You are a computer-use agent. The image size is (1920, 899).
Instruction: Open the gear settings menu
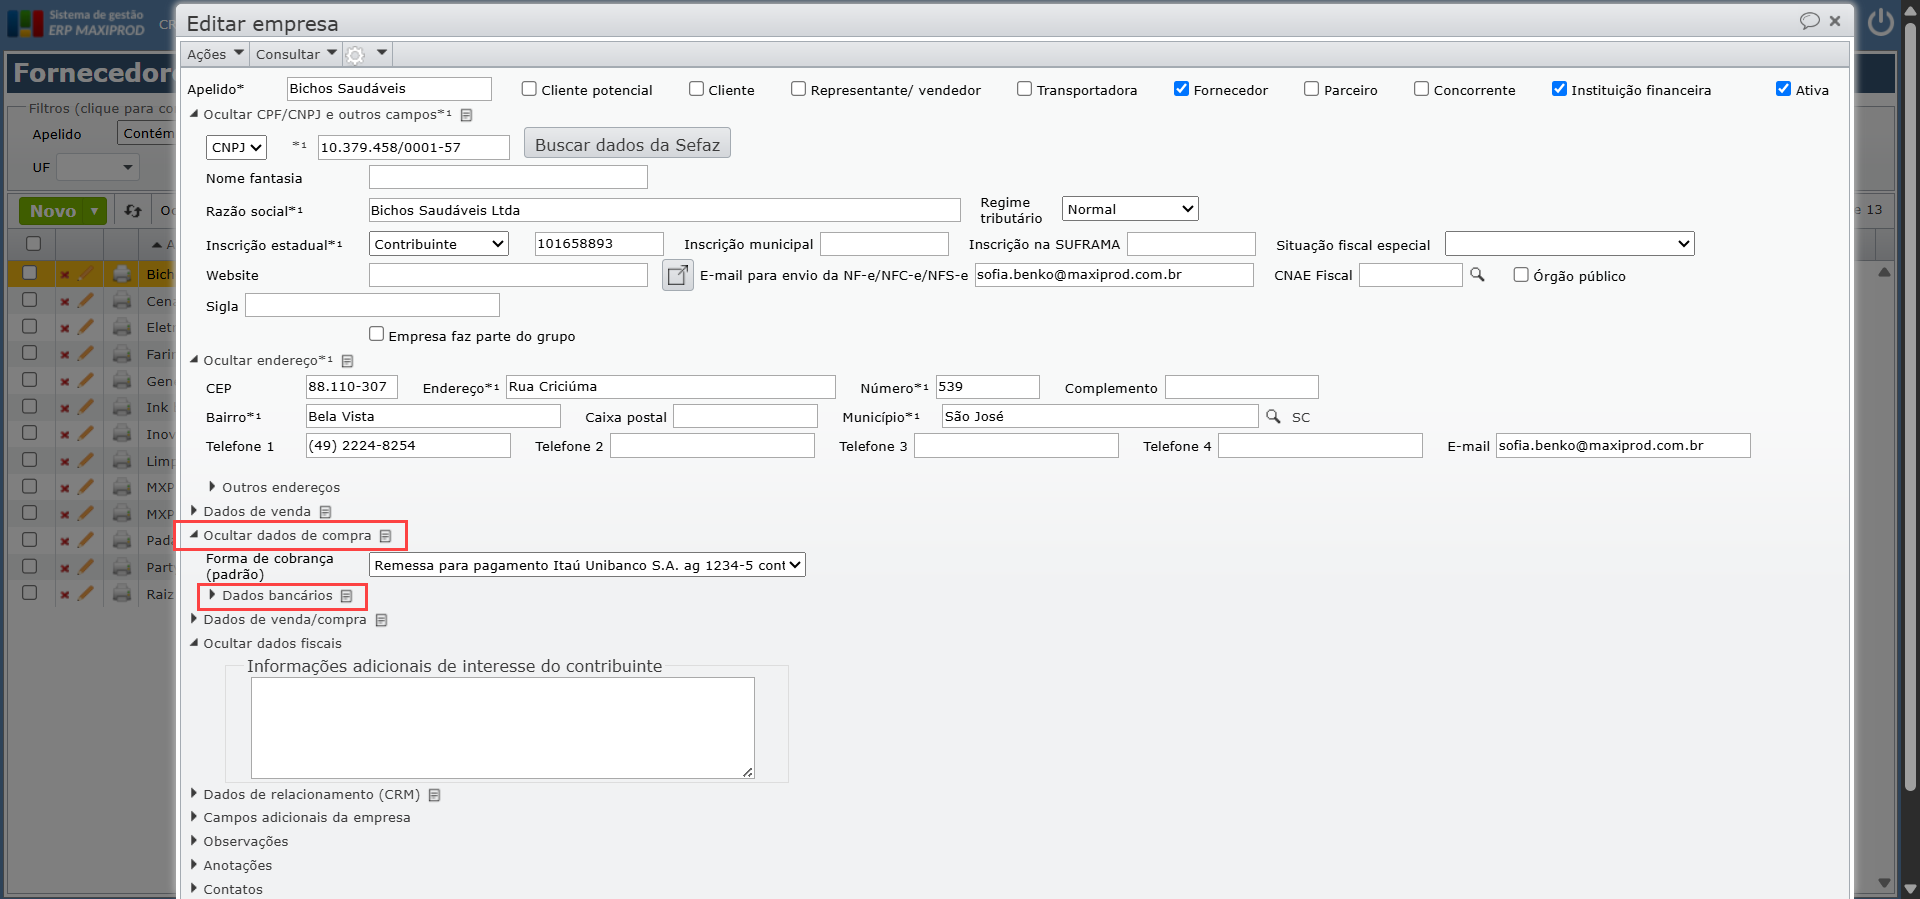tap(355, 55)
